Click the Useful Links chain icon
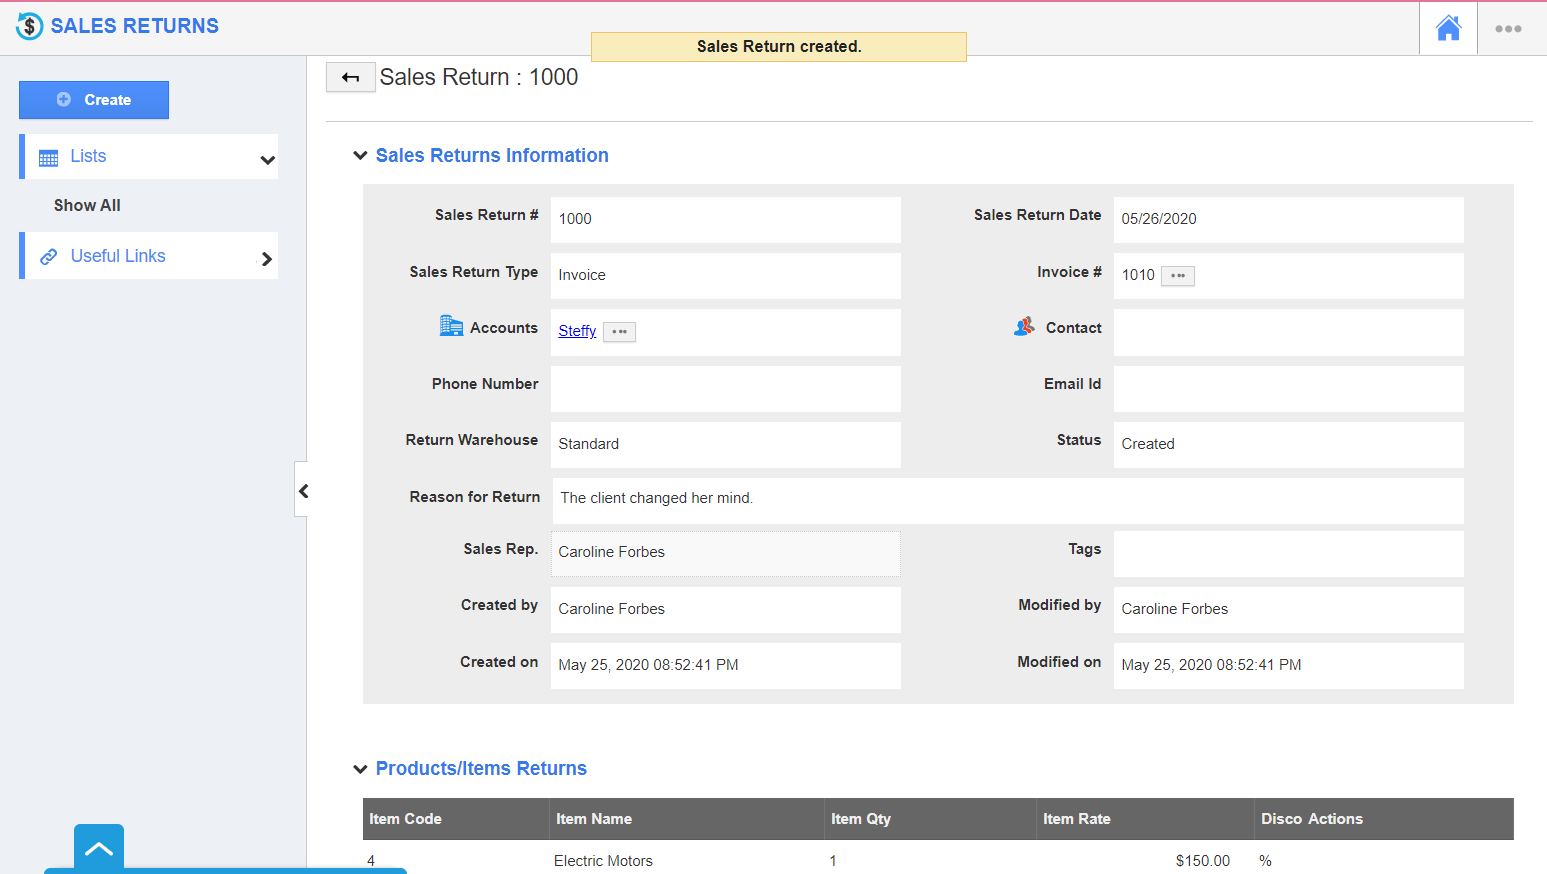This screenshot has height=874, width=1547. [47, 256]
